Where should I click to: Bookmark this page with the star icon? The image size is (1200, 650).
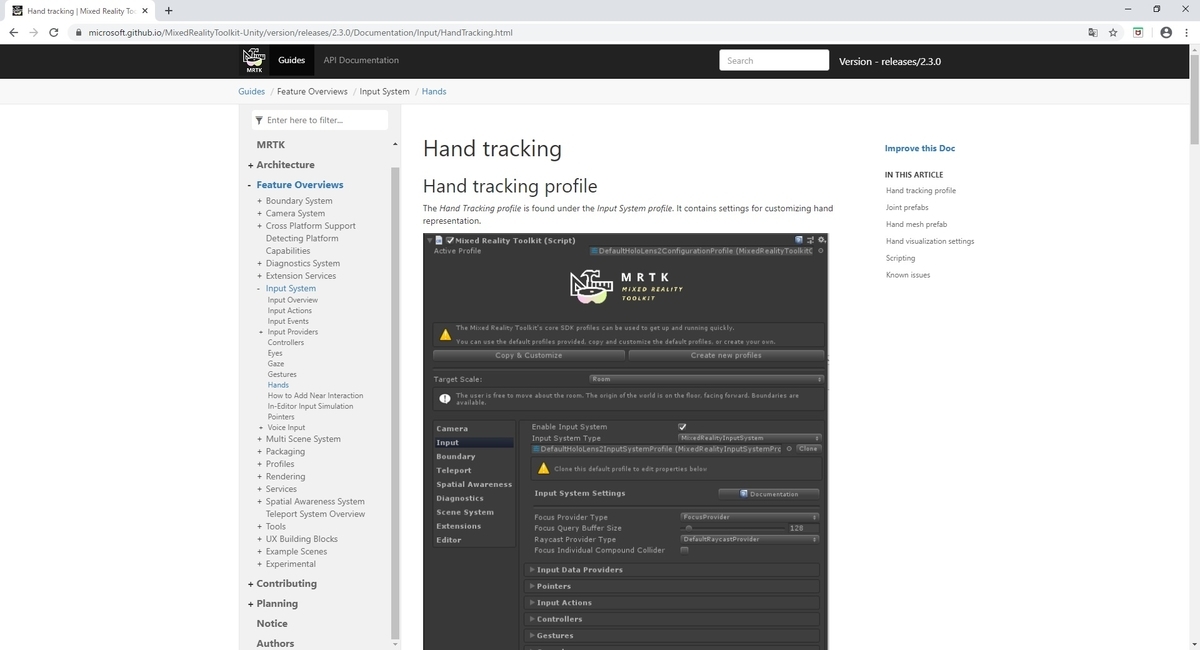[x=1113, y=32]
